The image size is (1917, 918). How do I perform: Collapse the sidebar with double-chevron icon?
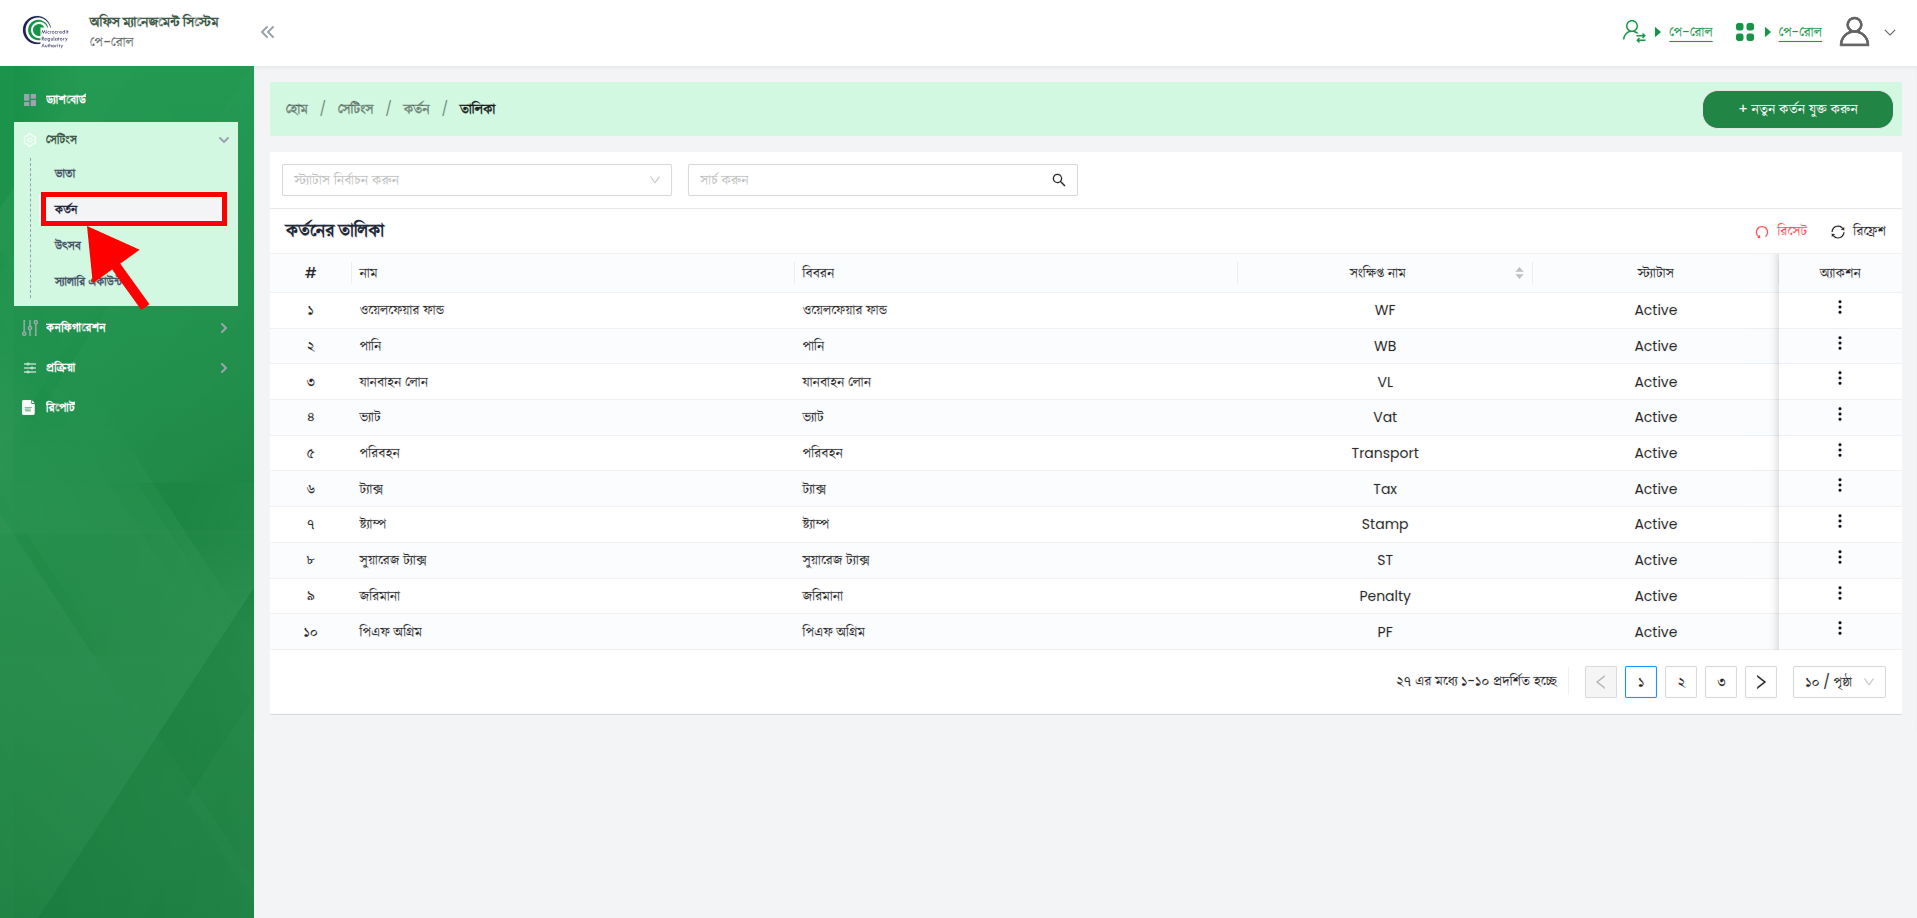pyautogui.click(x=267, y=32)
